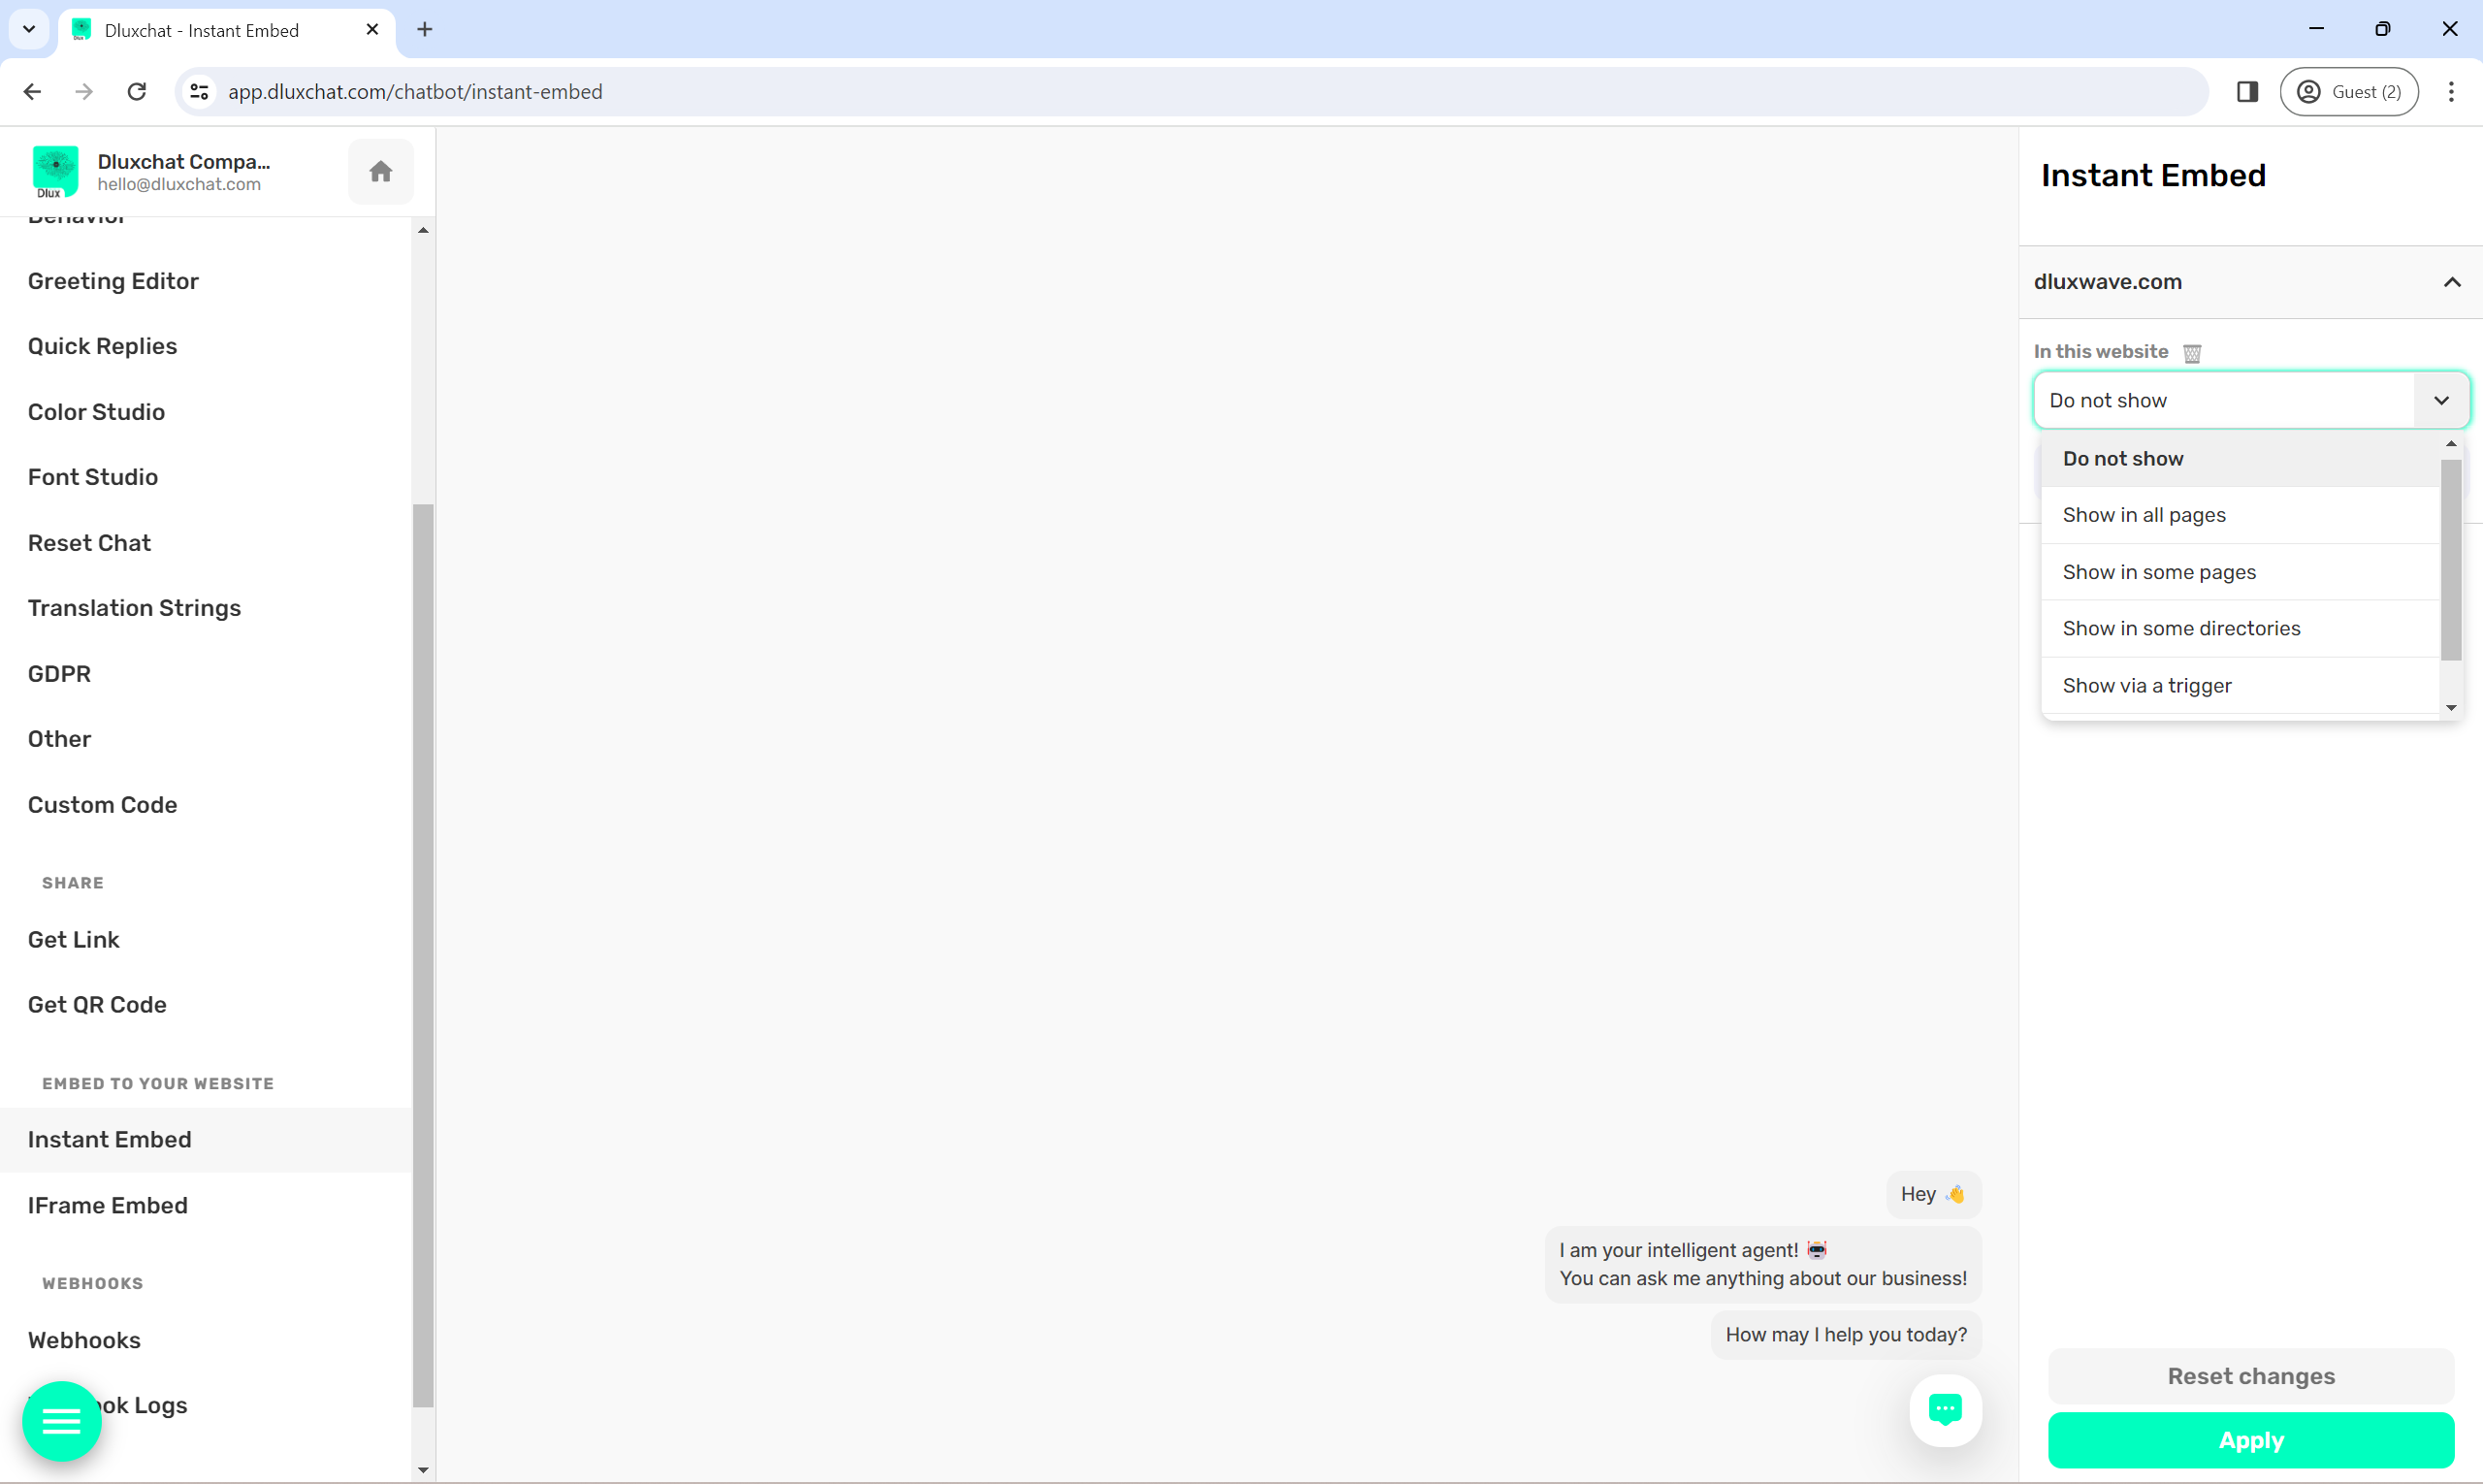Screen dimensions: 2483x1484
Task: Click Reset changes button
Action: (2250, 1376)
